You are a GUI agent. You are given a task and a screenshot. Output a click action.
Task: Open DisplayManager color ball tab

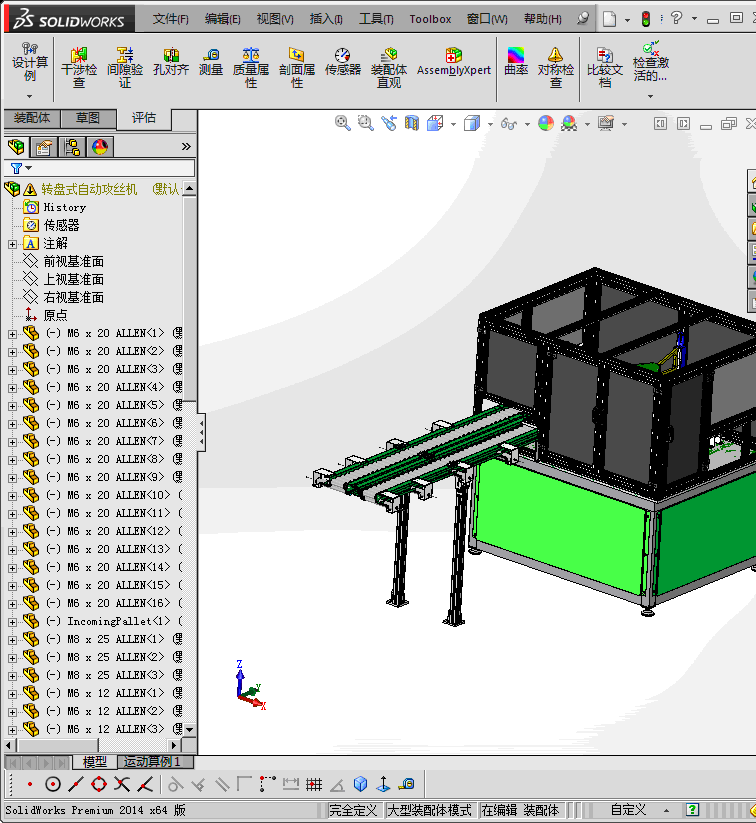pyautogui.click(x=100, y=147)
